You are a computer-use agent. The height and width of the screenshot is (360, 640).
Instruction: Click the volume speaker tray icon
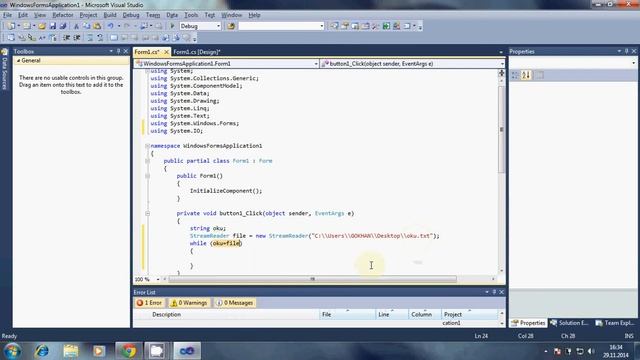click(591, 351)
